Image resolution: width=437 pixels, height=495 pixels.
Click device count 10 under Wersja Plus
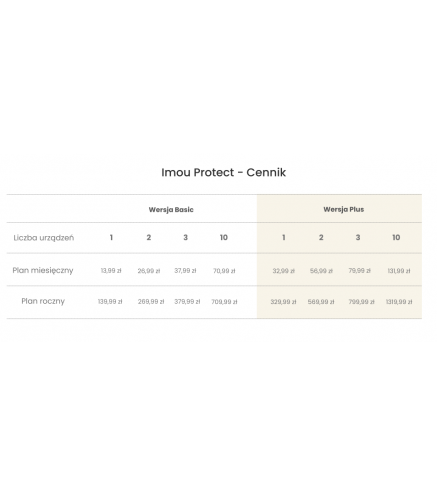point(396,237)
